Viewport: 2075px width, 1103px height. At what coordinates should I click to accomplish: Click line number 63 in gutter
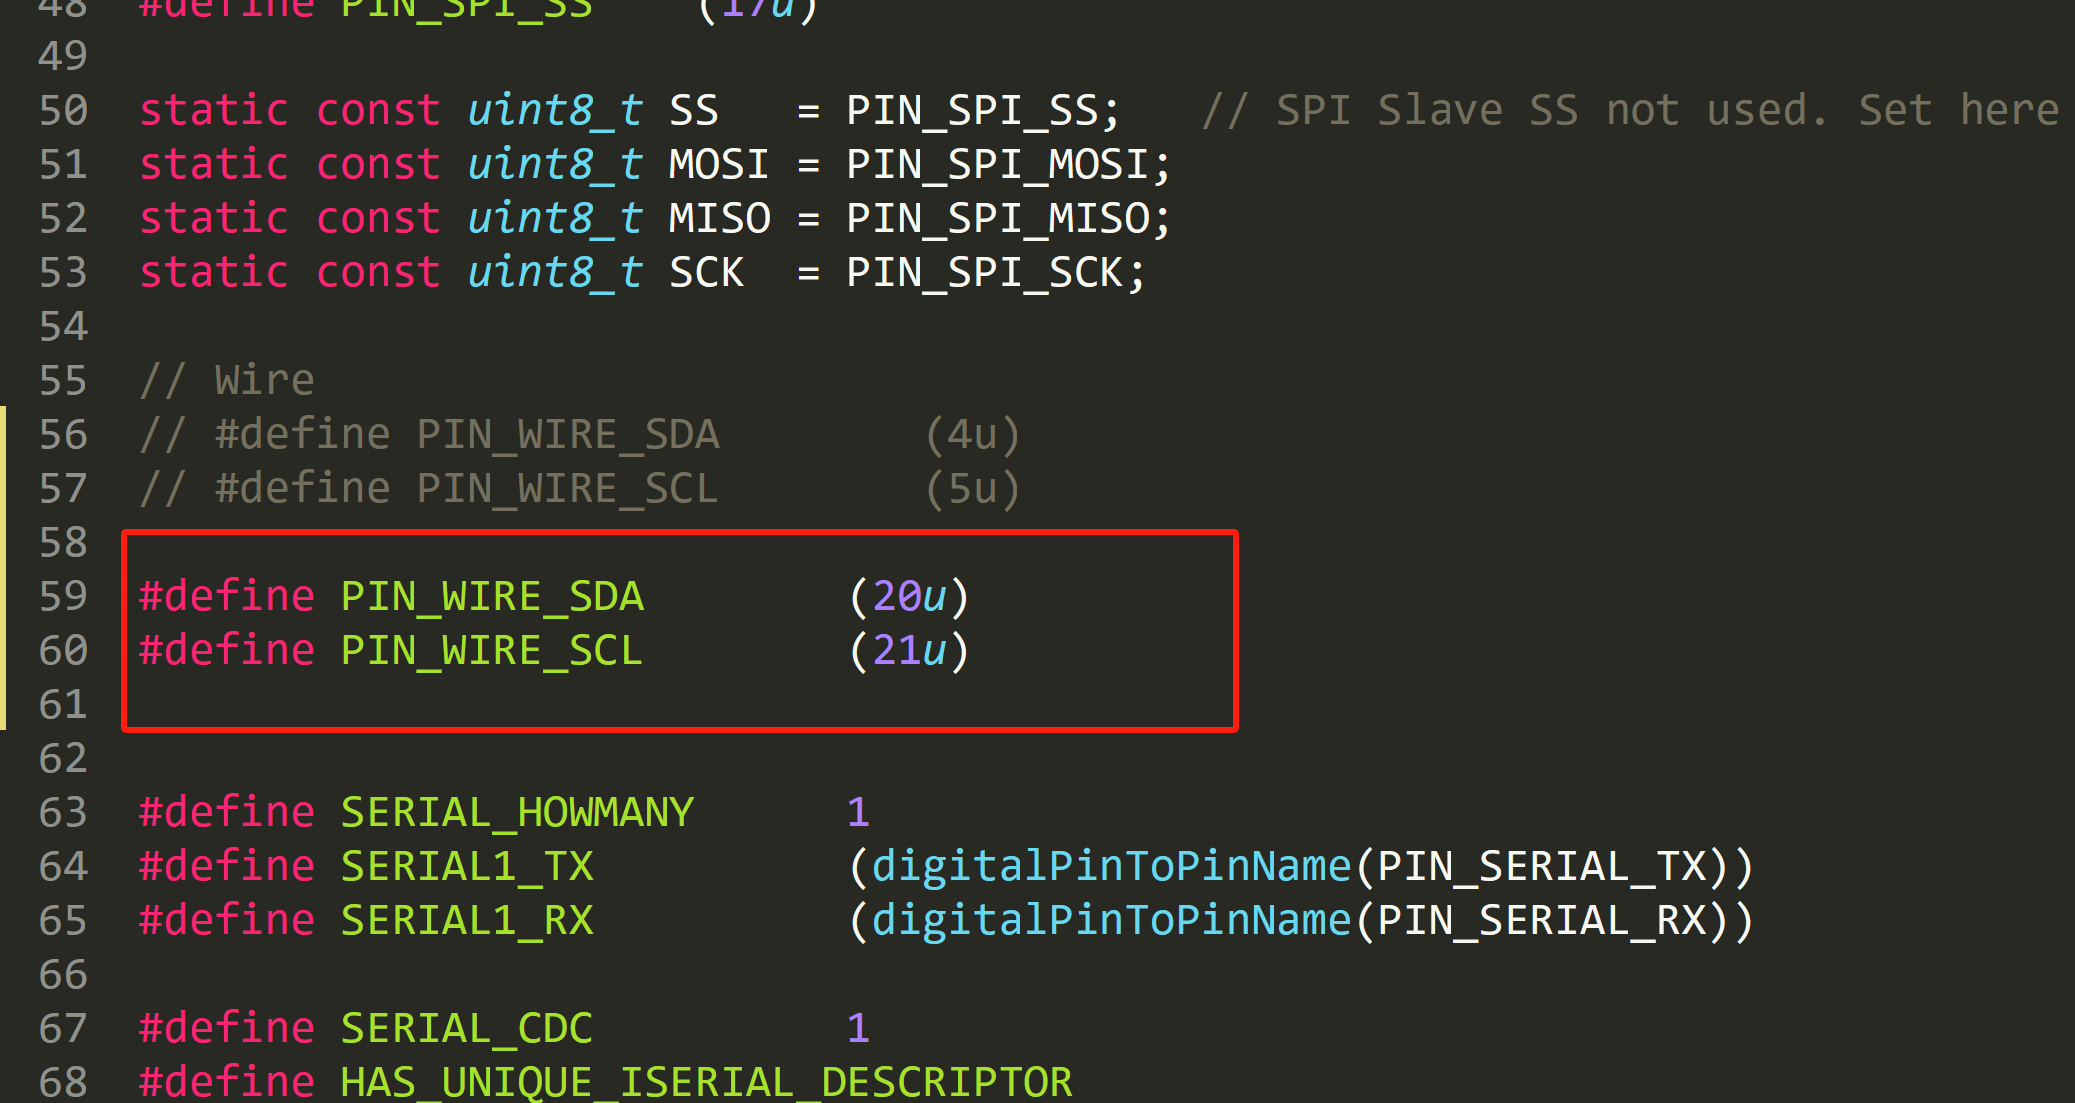pyautogui.click(x=63, y=812)
